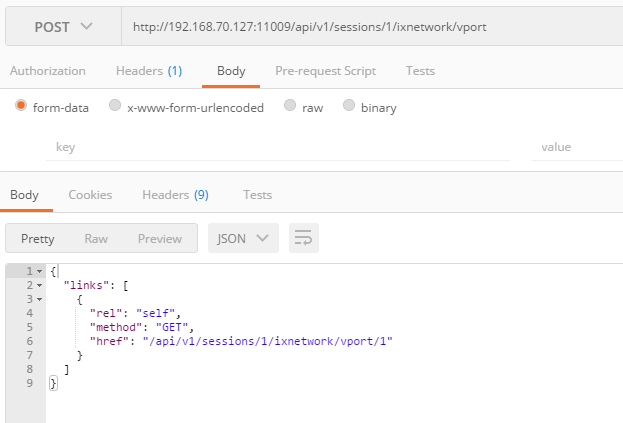The height and width of the screenshot is (423, 623).
Task: Collapse the root object at line 1
Action: (39, 272)
